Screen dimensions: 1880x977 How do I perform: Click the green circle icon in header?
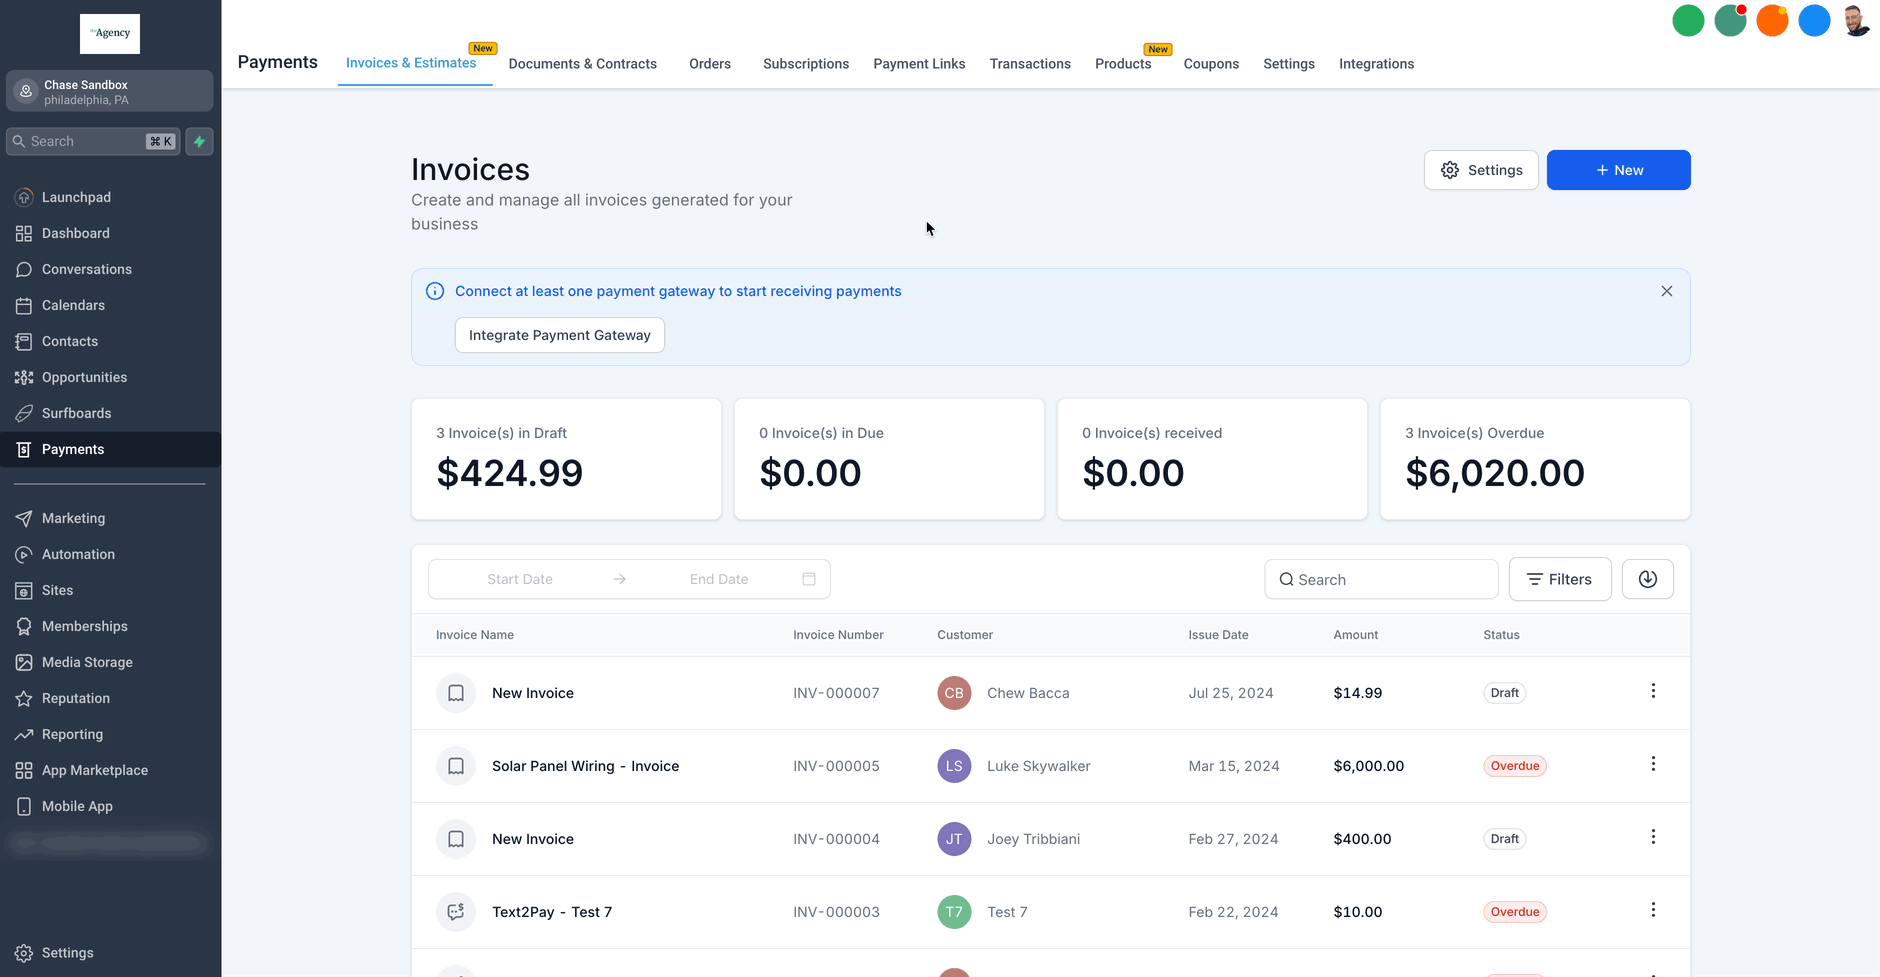(1688, 20)
